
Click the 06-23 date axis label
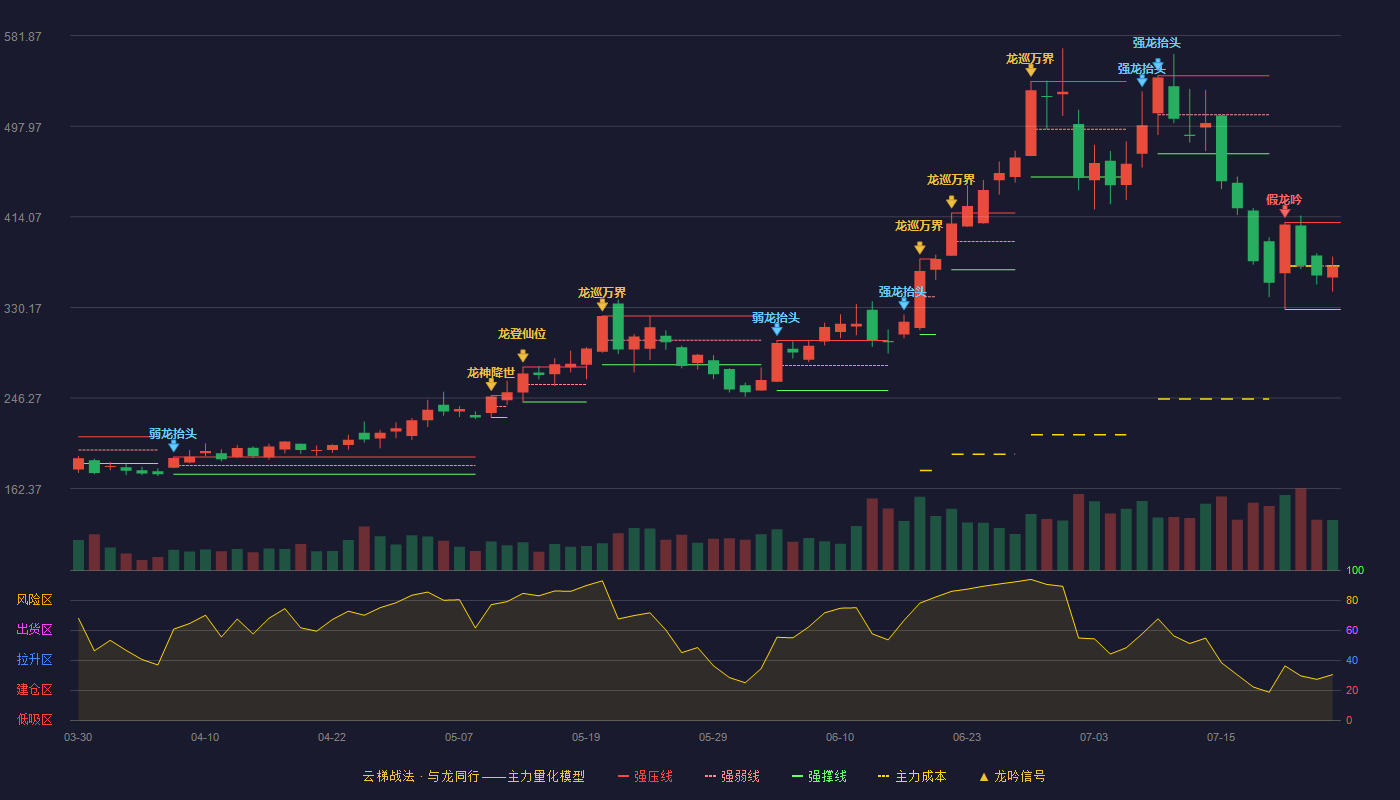click(967, 737)
